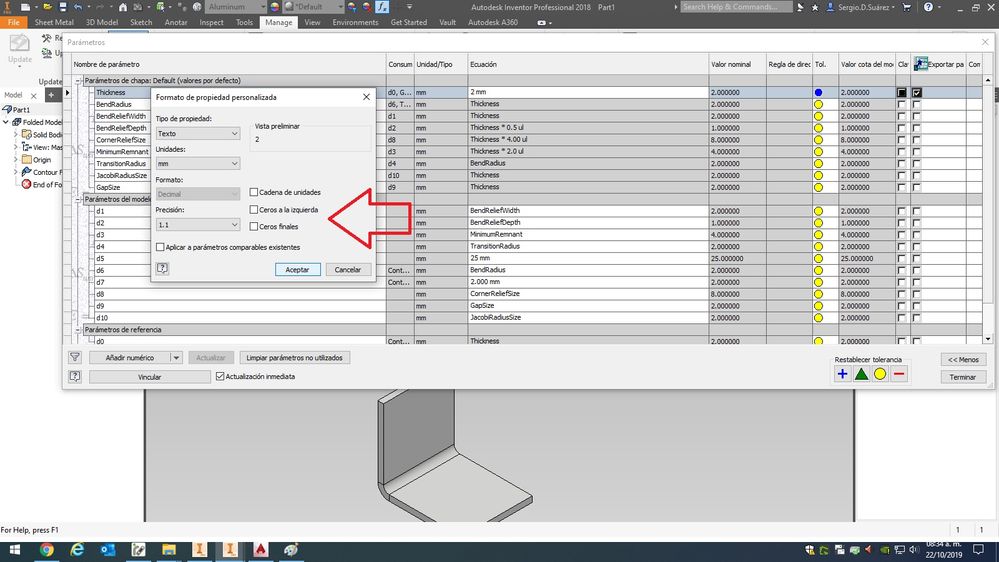The image size is (999, 562).
Task: Enable Ceros finales checkbox
Action: [254, 226]
